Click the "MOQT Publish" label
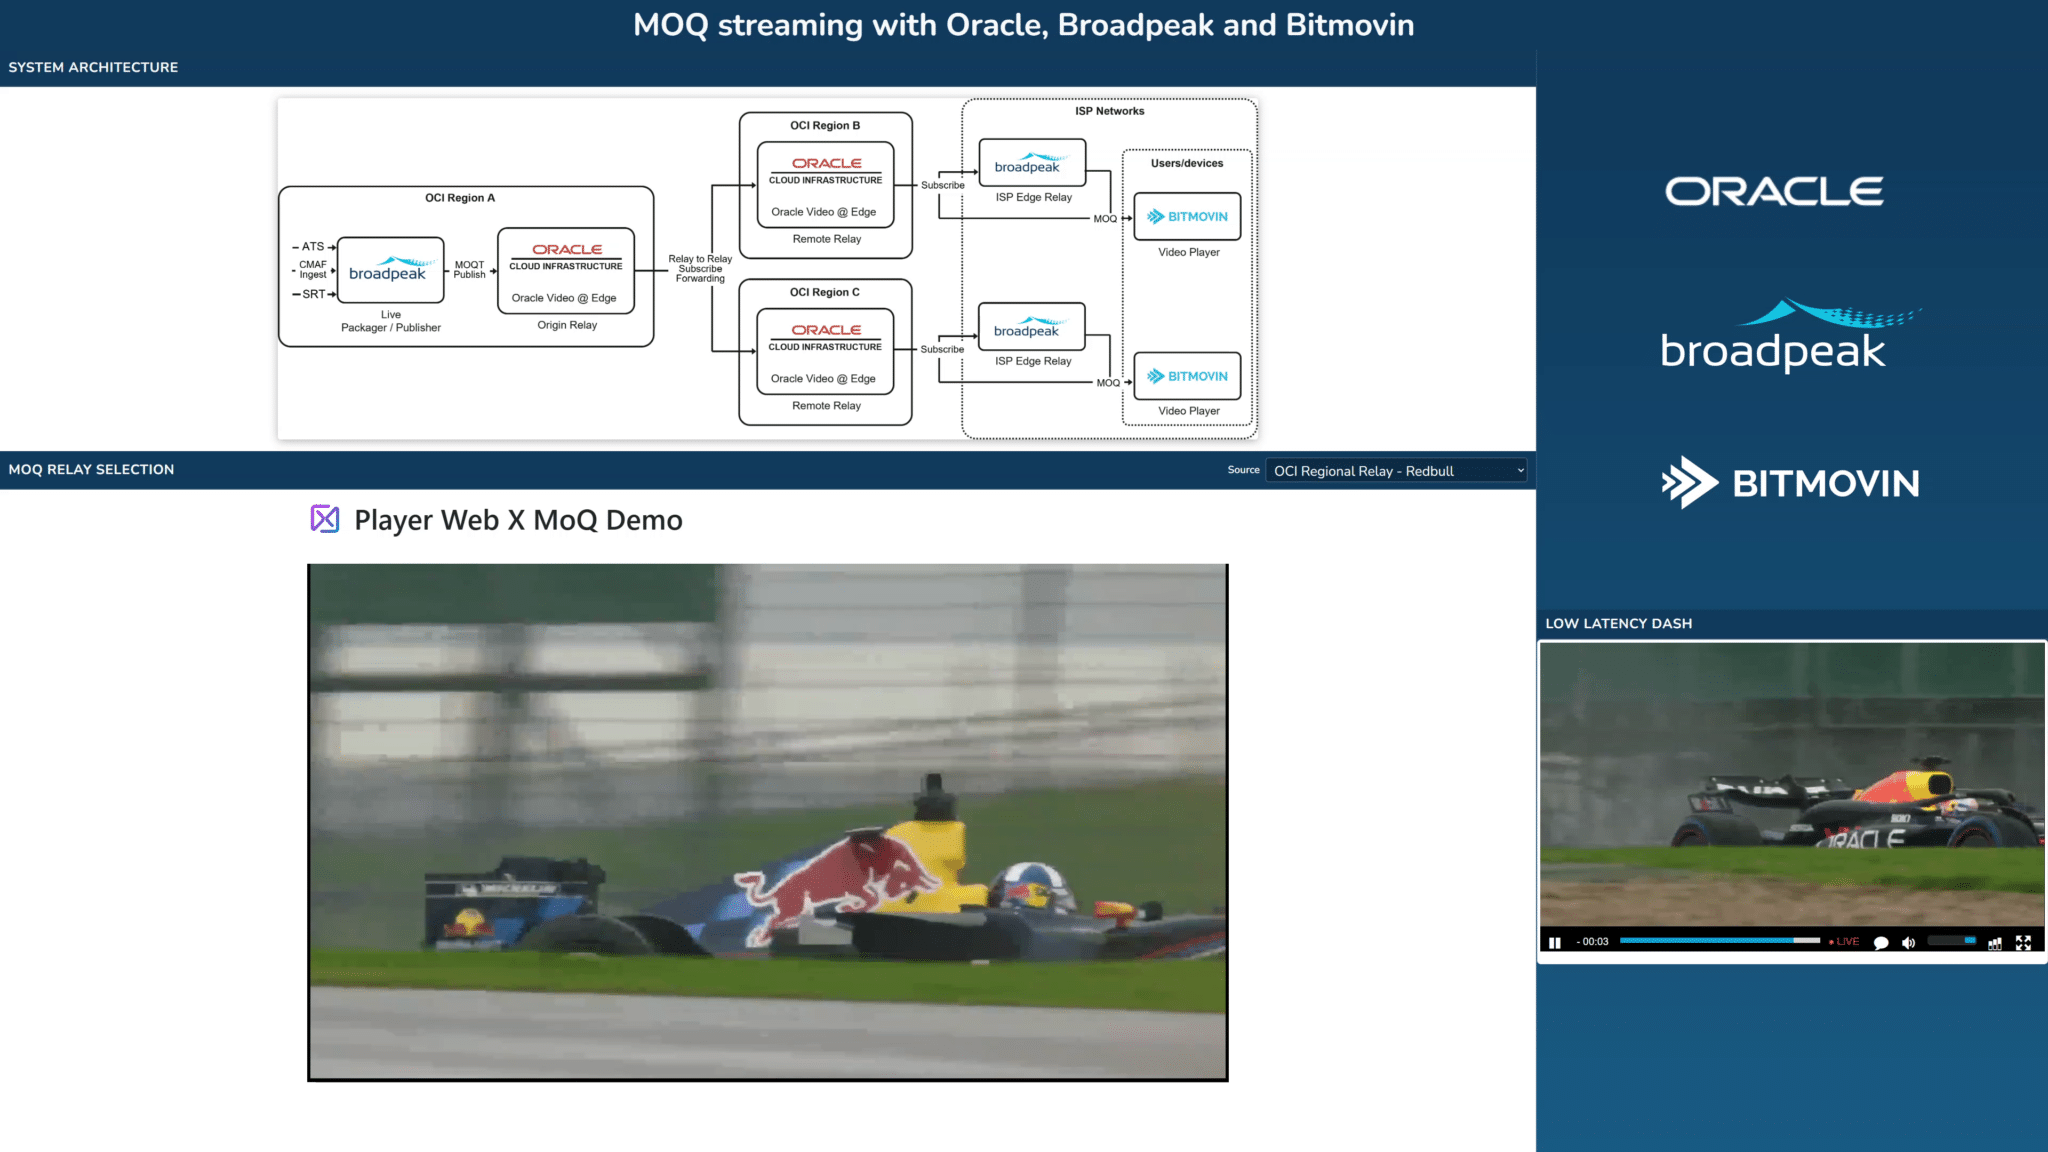 click(x=469, y=270)
